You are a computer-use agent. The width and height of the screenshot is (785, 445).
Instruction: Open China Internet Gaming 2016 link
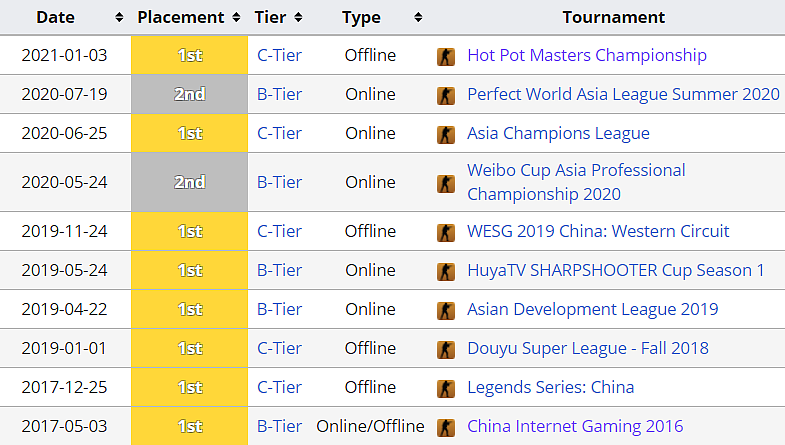click(x=575, y=426)
